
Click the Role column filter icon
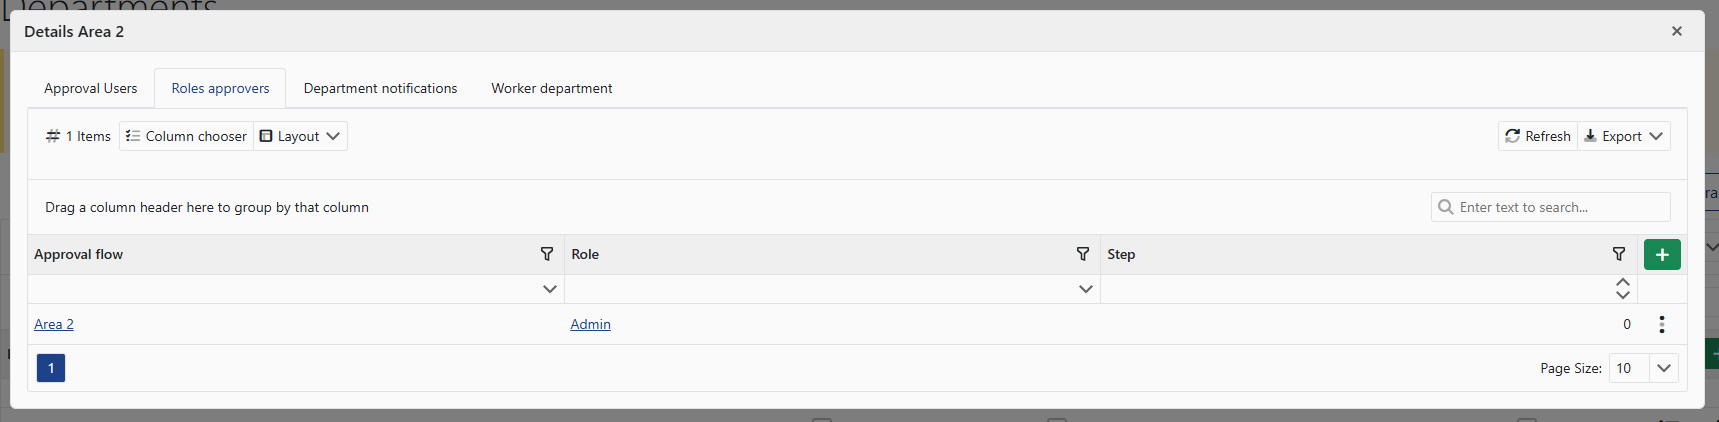pos(1083,254)
